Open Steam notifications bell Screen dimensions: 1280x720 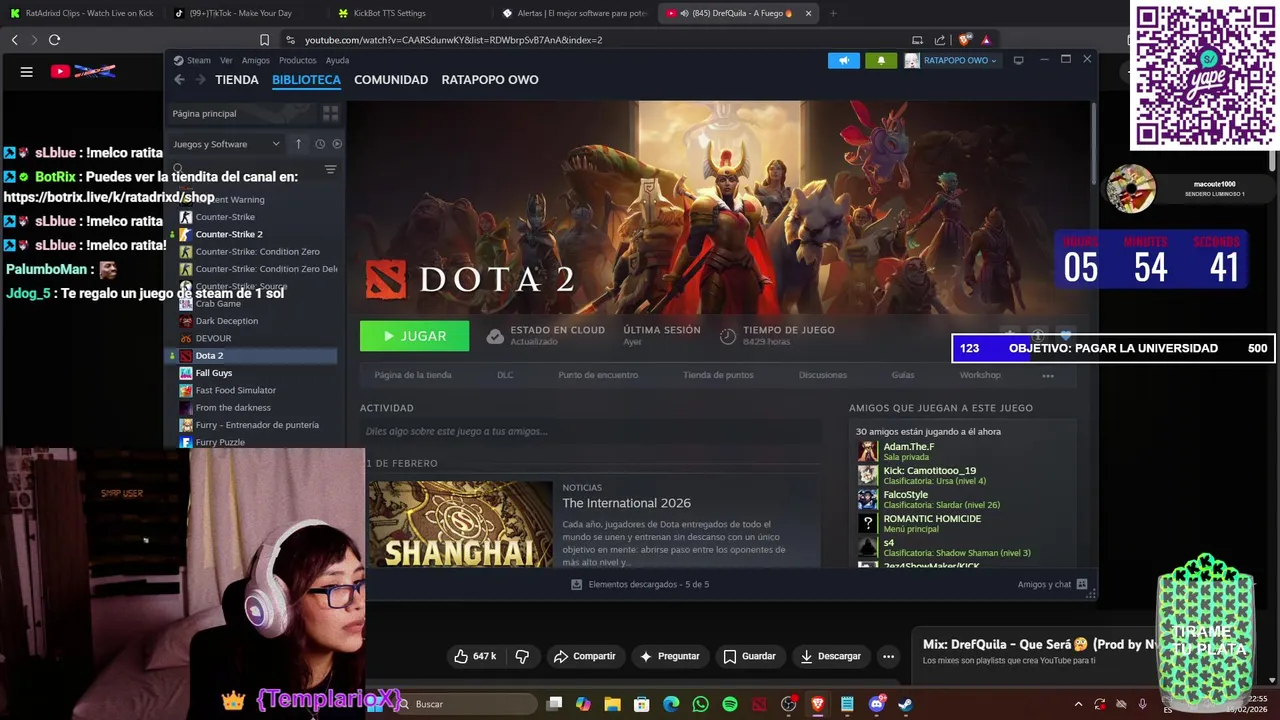click(881, 60)
